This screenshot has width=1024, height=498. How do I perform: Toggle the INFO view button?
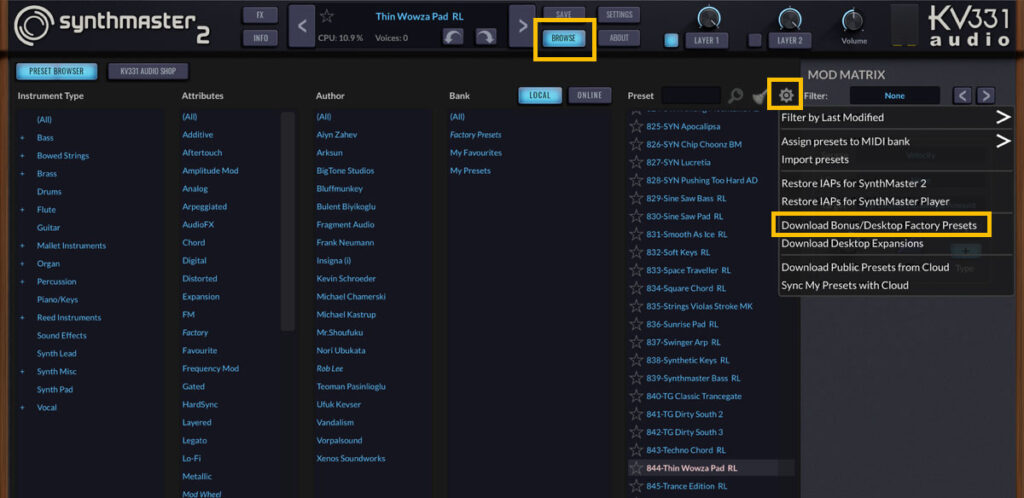tap(260, 38)
